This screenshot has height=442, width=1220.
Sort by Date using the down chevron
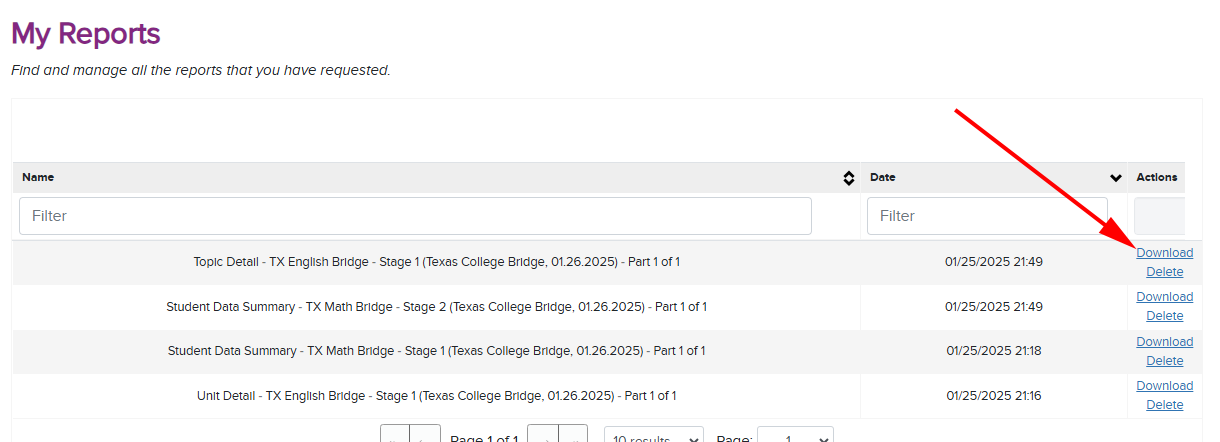pos(1116,178)
